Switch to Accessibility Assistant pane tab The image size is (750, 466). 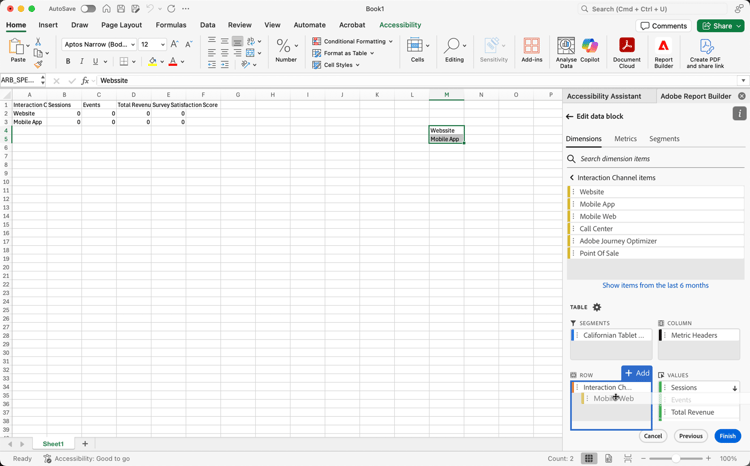tap(604, 96)
